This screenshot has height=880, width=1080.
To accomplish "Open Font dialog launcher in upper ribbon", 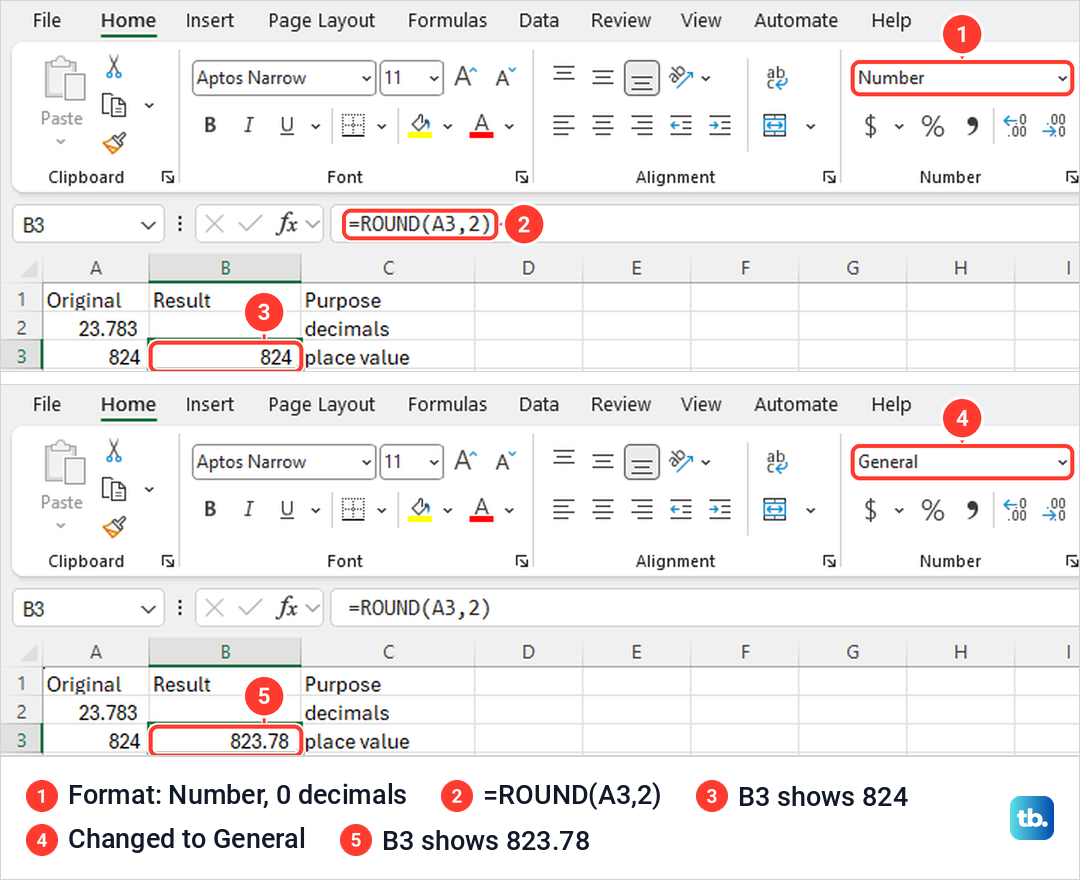I will [x=522, y=178].
